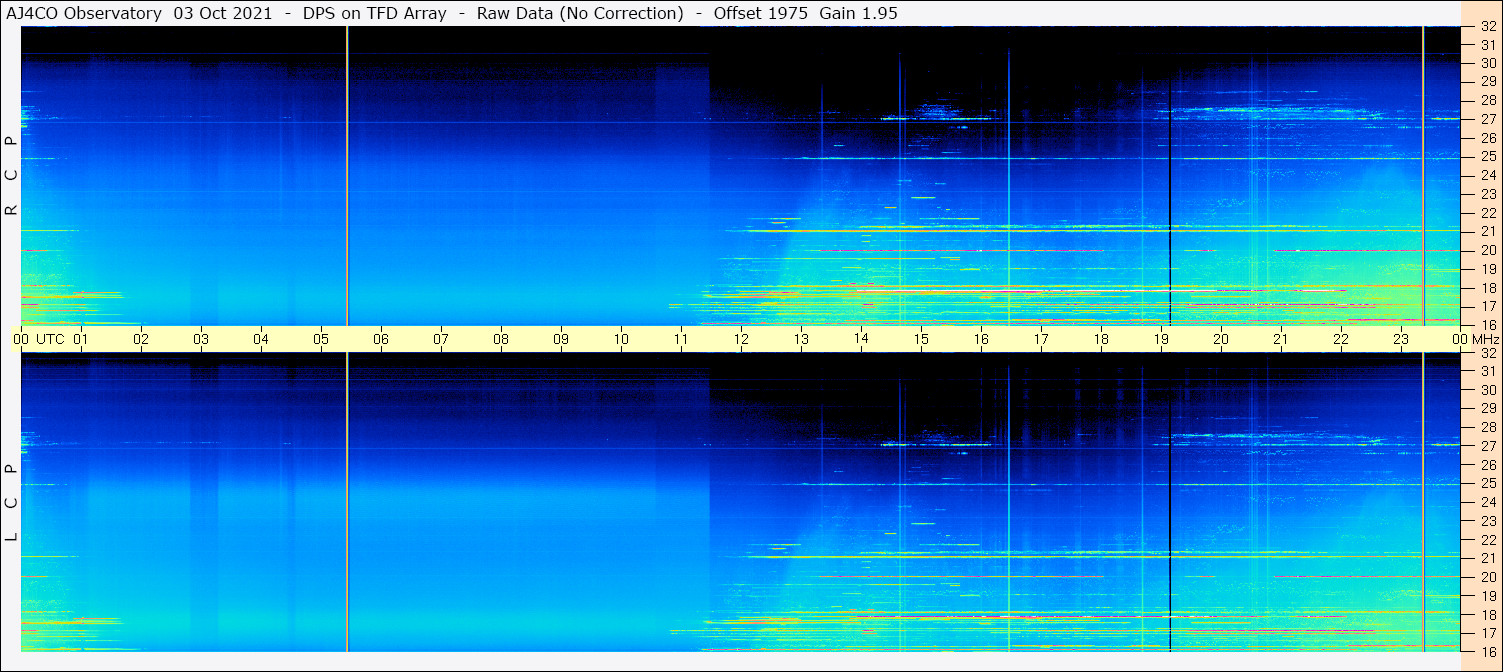The image size is (1503, 672).
Task: Click hour label "22" on time axis
Action: pos(1341,339)
